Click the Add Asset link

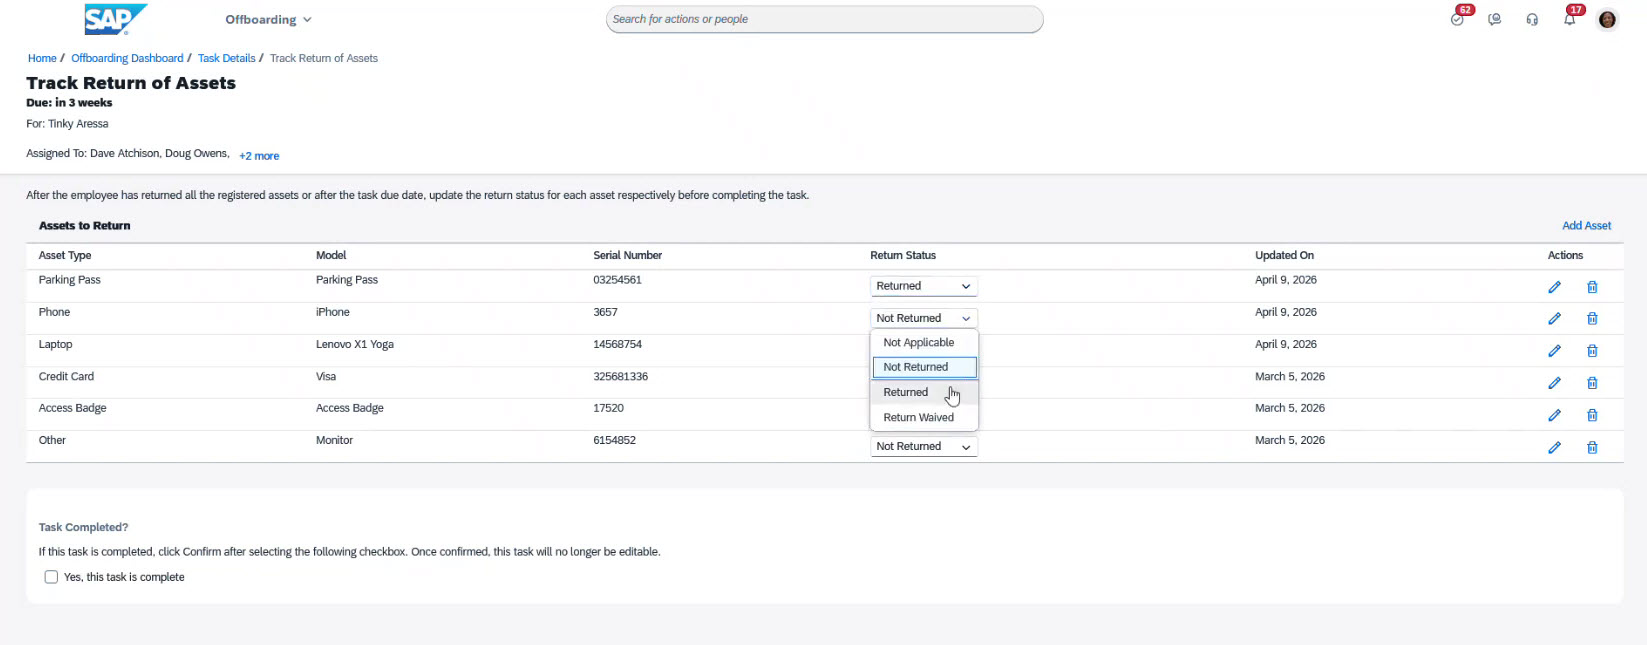click(1586, 226)
